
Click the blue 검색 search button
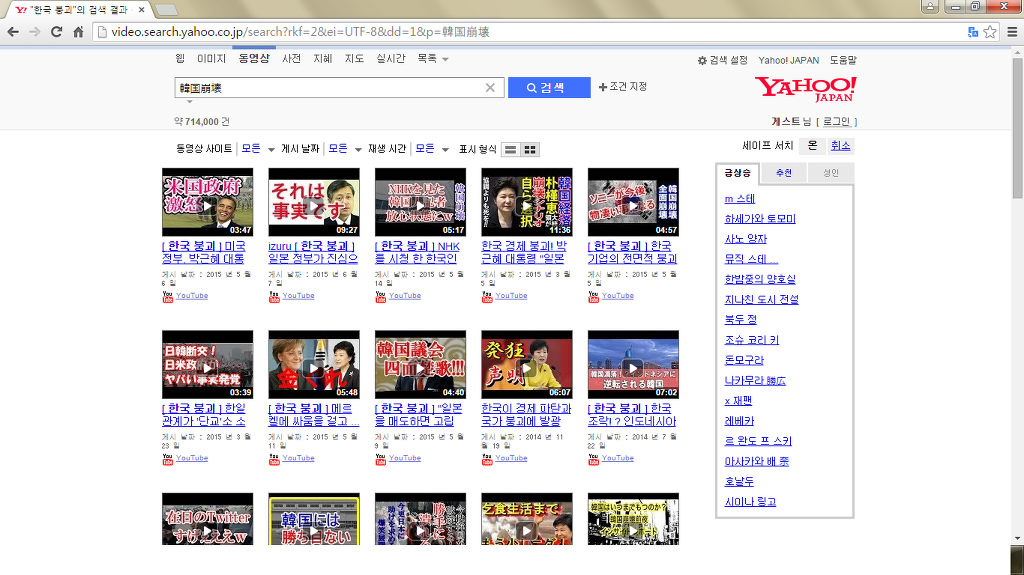(x=549, y=88)
